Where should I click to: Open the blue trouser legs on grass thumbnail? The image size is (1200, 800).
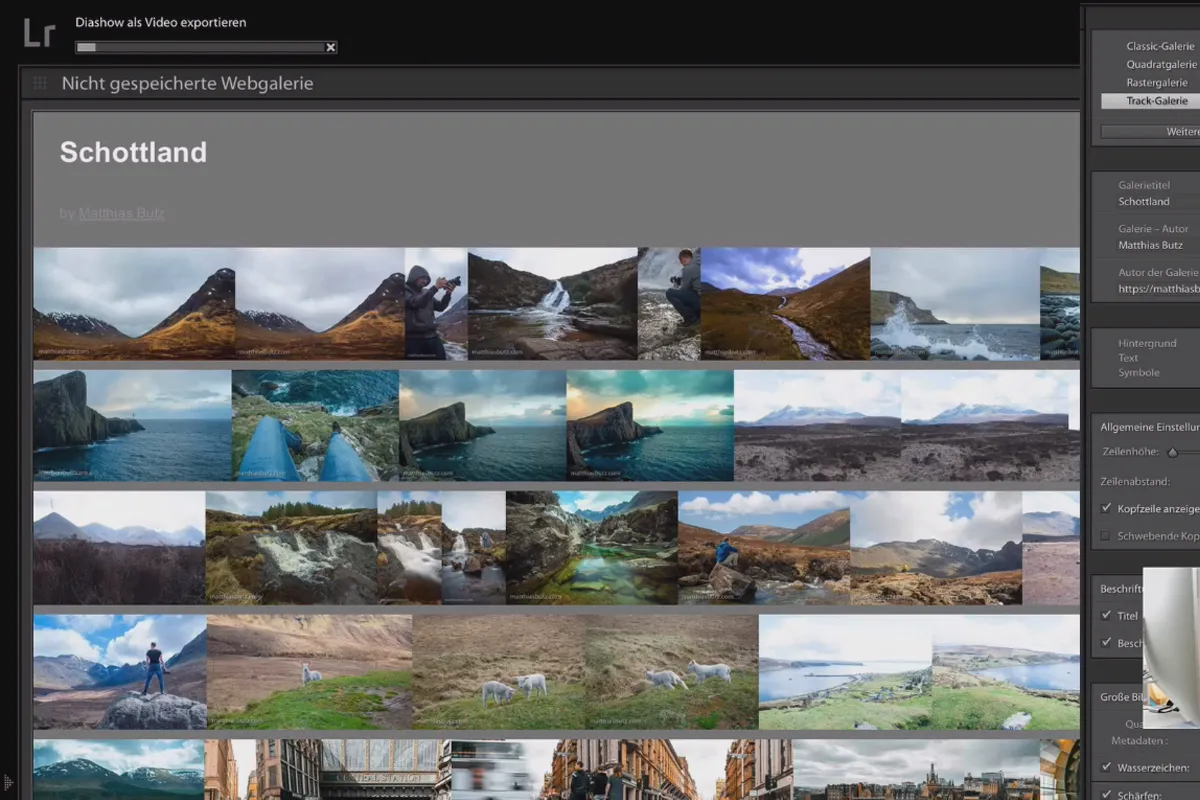click(x=315, y=425)
